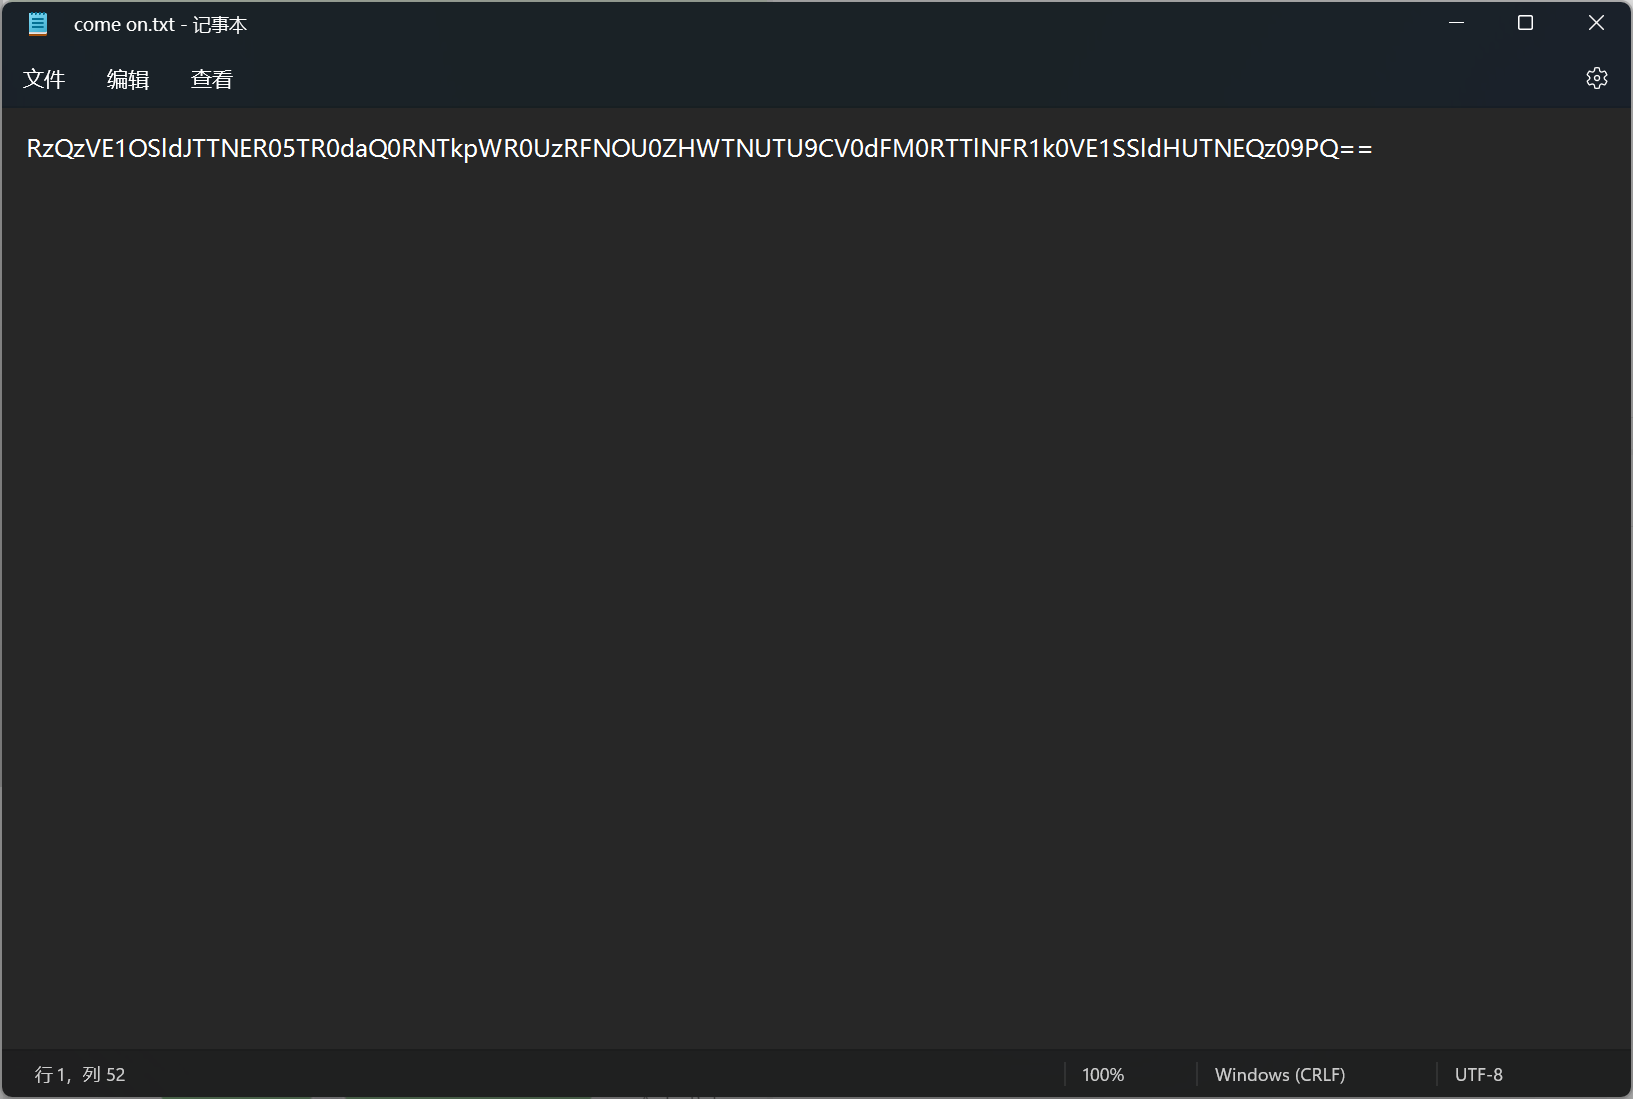Click the Notepad app icon in title bar

tap(38, 24)
